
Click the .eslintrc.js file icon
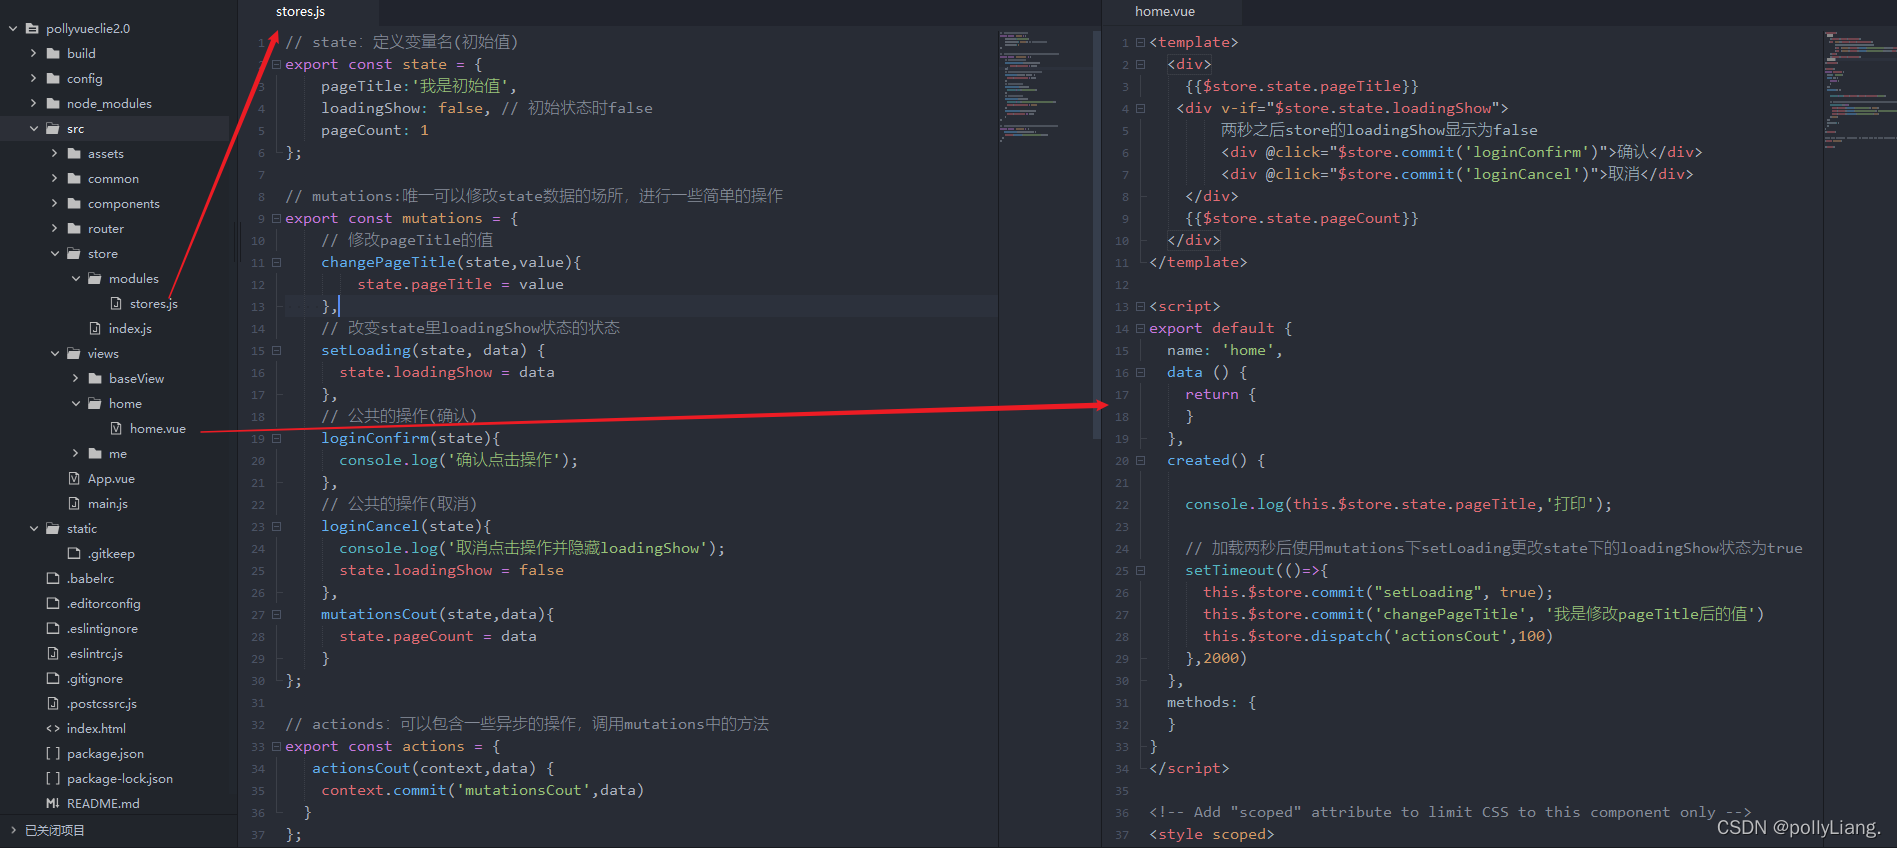pyautogui.click(x=53, y=654)
